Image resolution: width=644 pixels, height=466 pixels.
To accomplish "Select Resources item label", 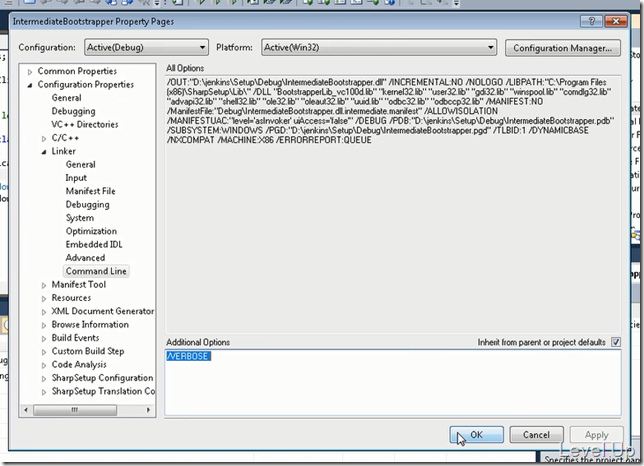I will tap(71, 298).
